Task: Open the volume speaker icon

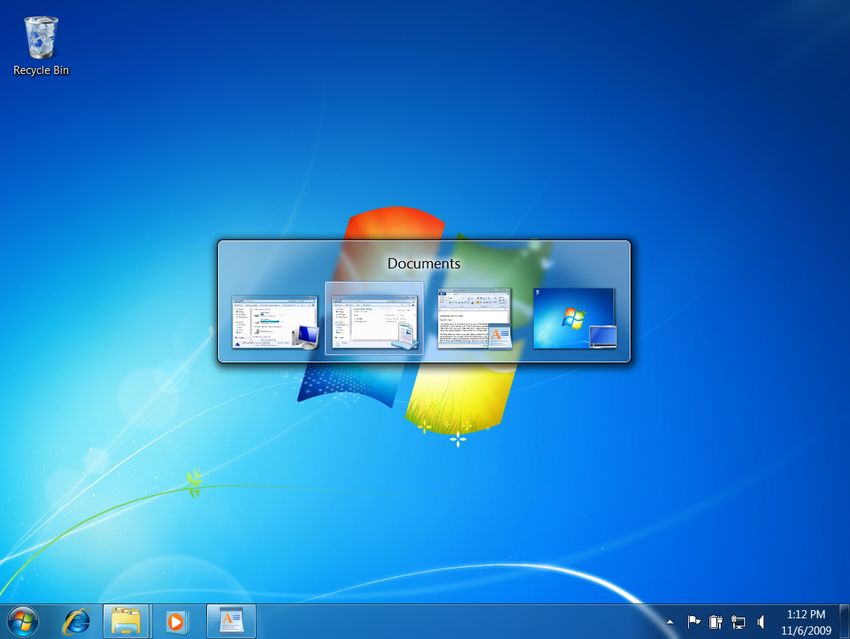Action: (761, 622)
